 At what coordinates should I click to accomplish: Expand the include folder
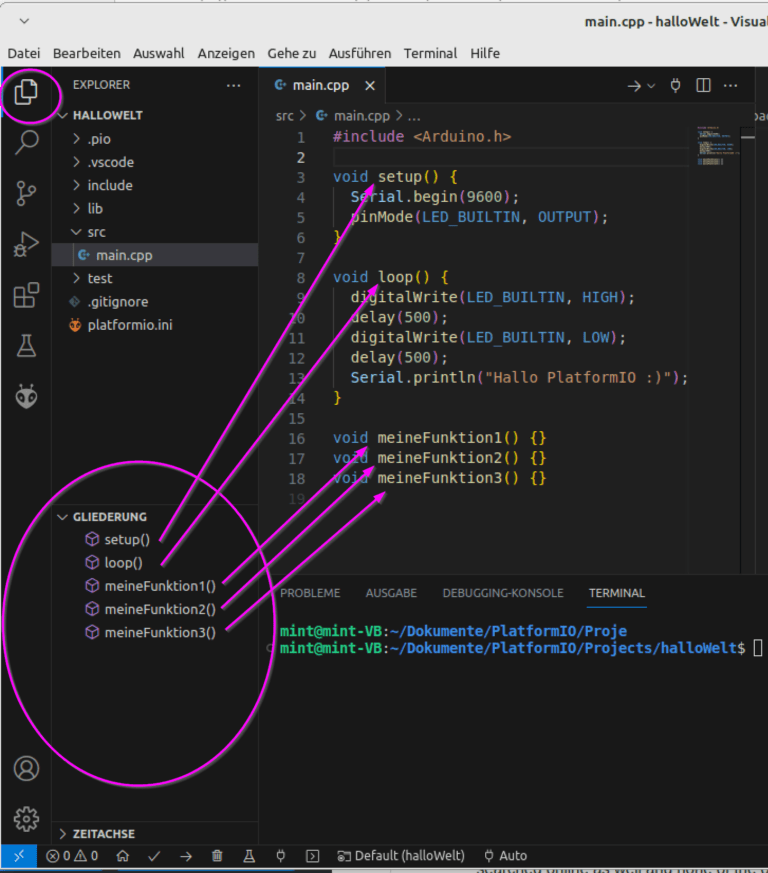coord(109,185)
